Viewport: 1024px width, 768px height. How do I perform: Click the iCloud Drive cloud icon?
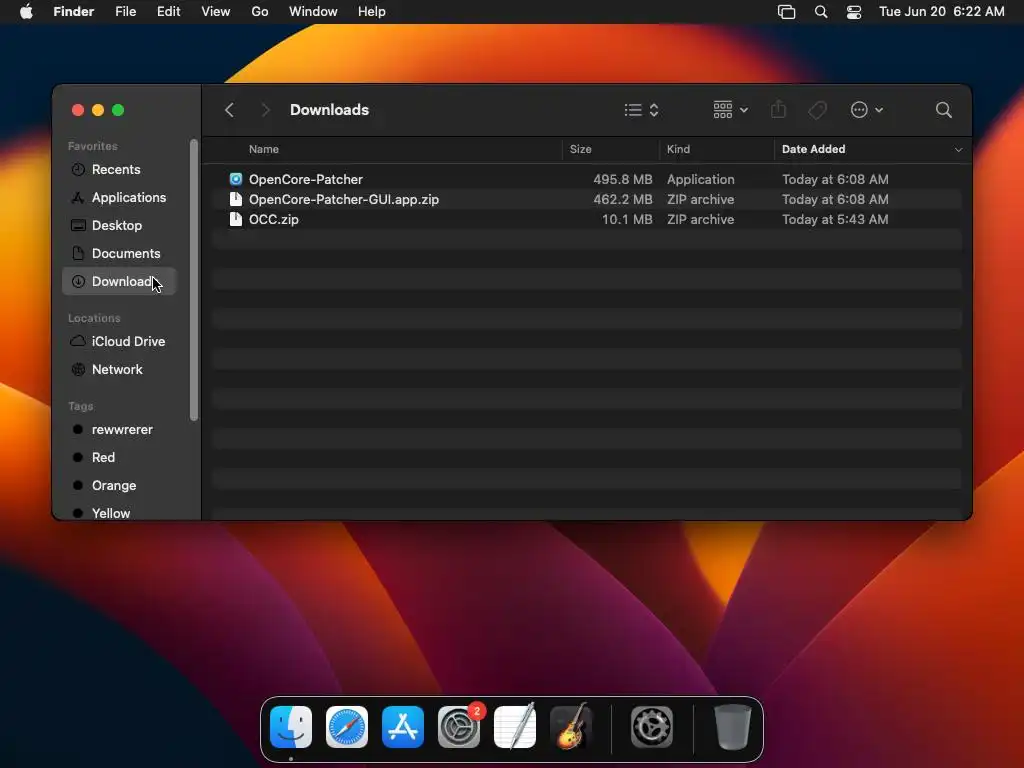coord(78,341)
